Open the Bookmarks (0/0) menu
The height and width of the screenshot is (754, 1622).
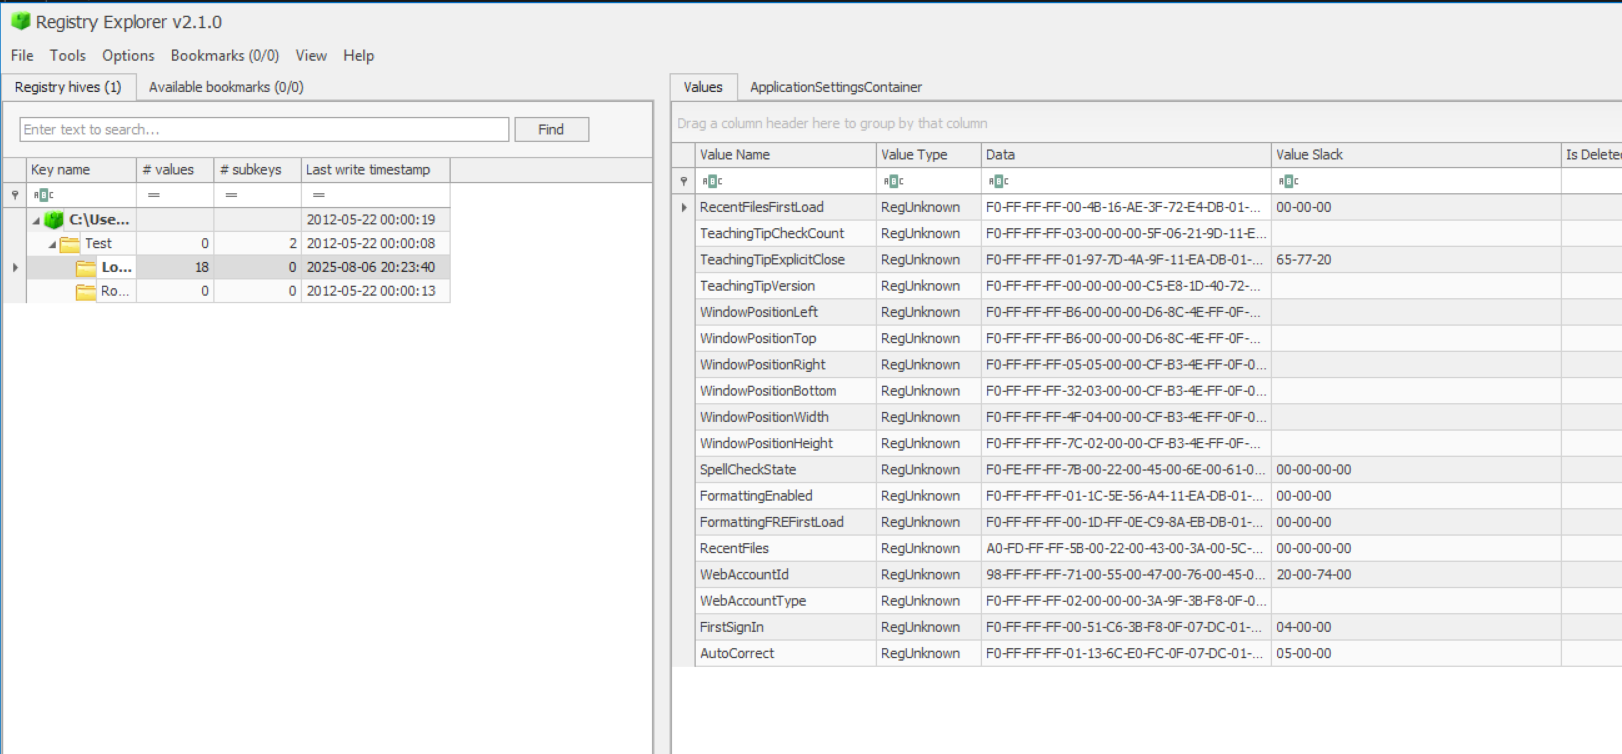[x=225, y=56]
